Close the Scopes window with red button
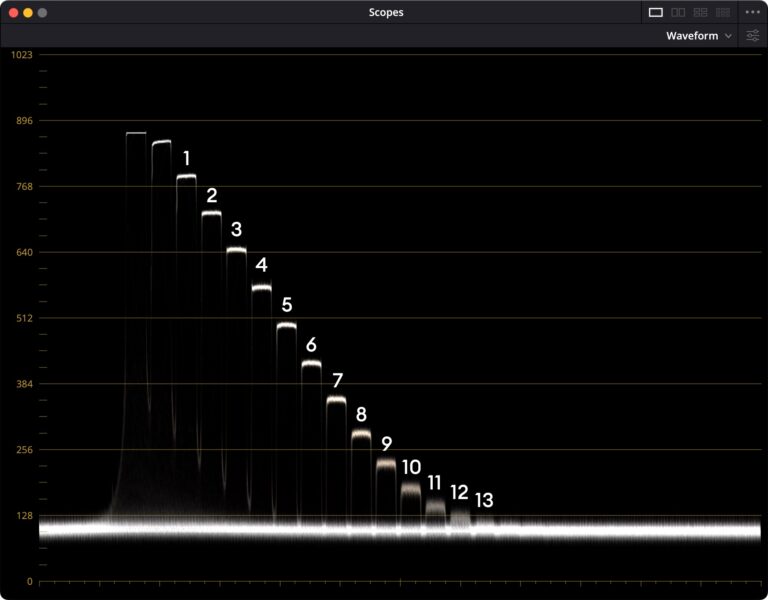This screenshot has width=768, height=600. click(x=14, y=13)
